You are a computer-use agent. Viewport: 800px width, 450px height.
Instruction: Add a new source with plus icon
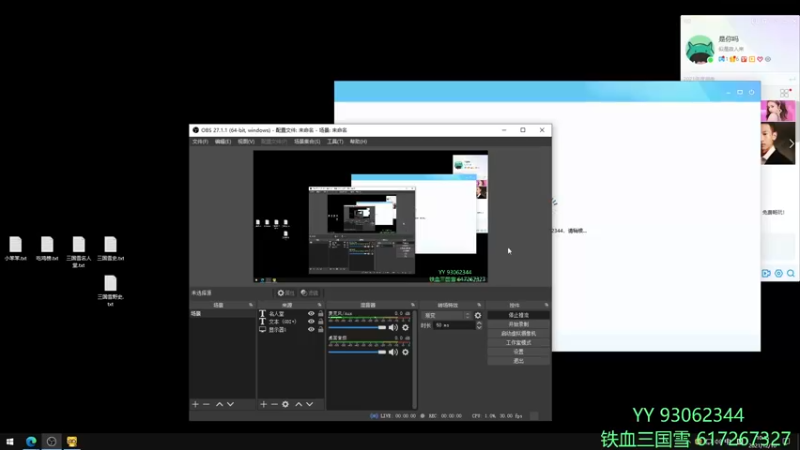coord(263,404)
